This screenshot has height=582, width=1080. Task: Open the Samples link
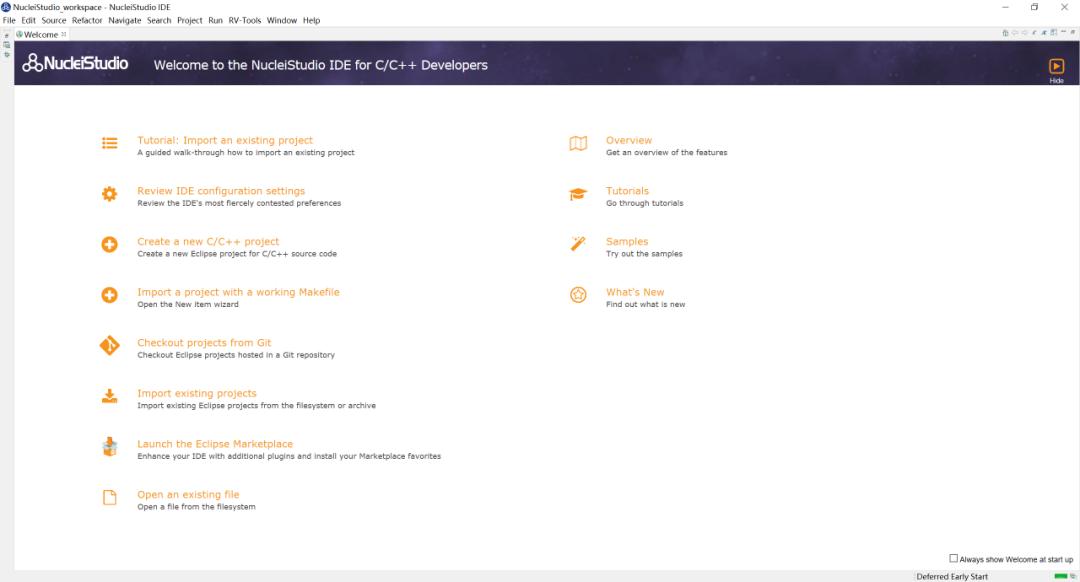627,241
